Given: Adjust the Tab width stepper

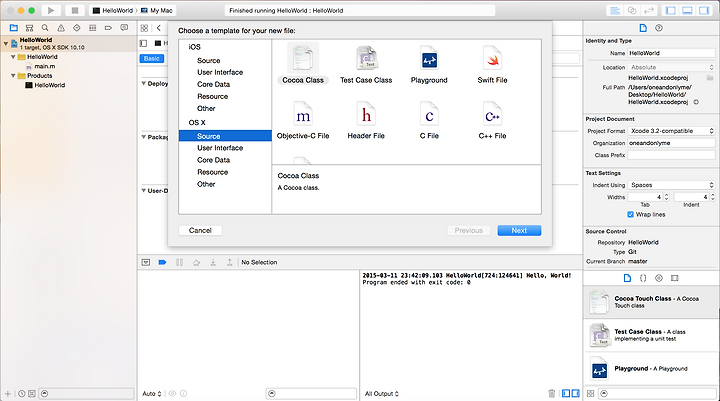Looking at the screenshot, I should [667, 197].
